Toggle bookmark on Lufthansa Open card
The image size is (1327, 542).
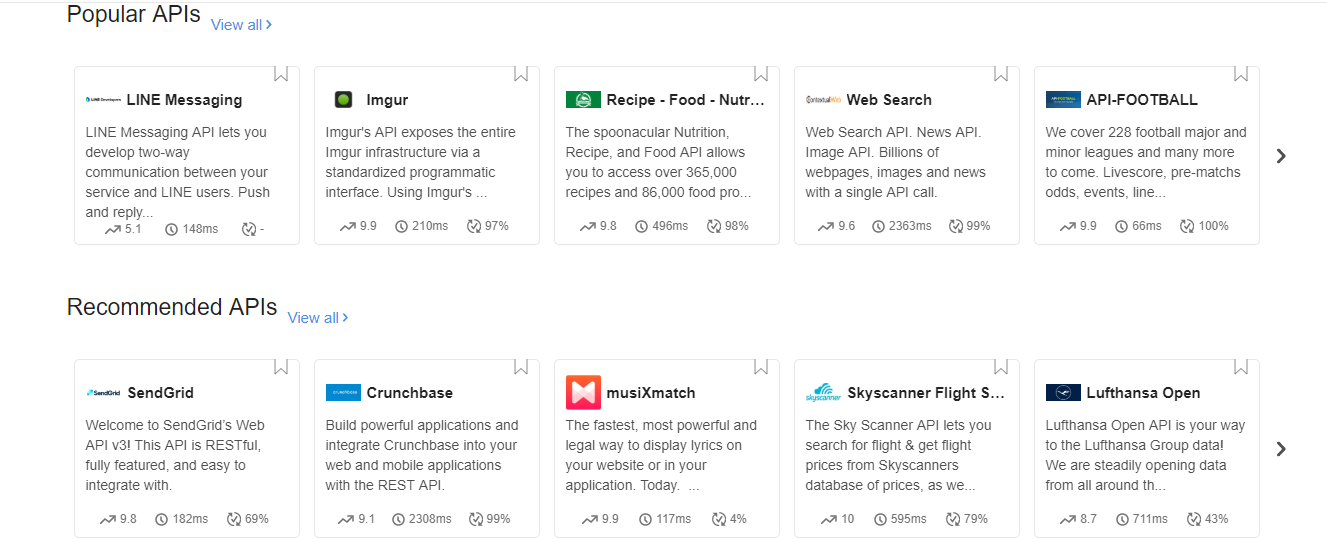[1241, 366]
